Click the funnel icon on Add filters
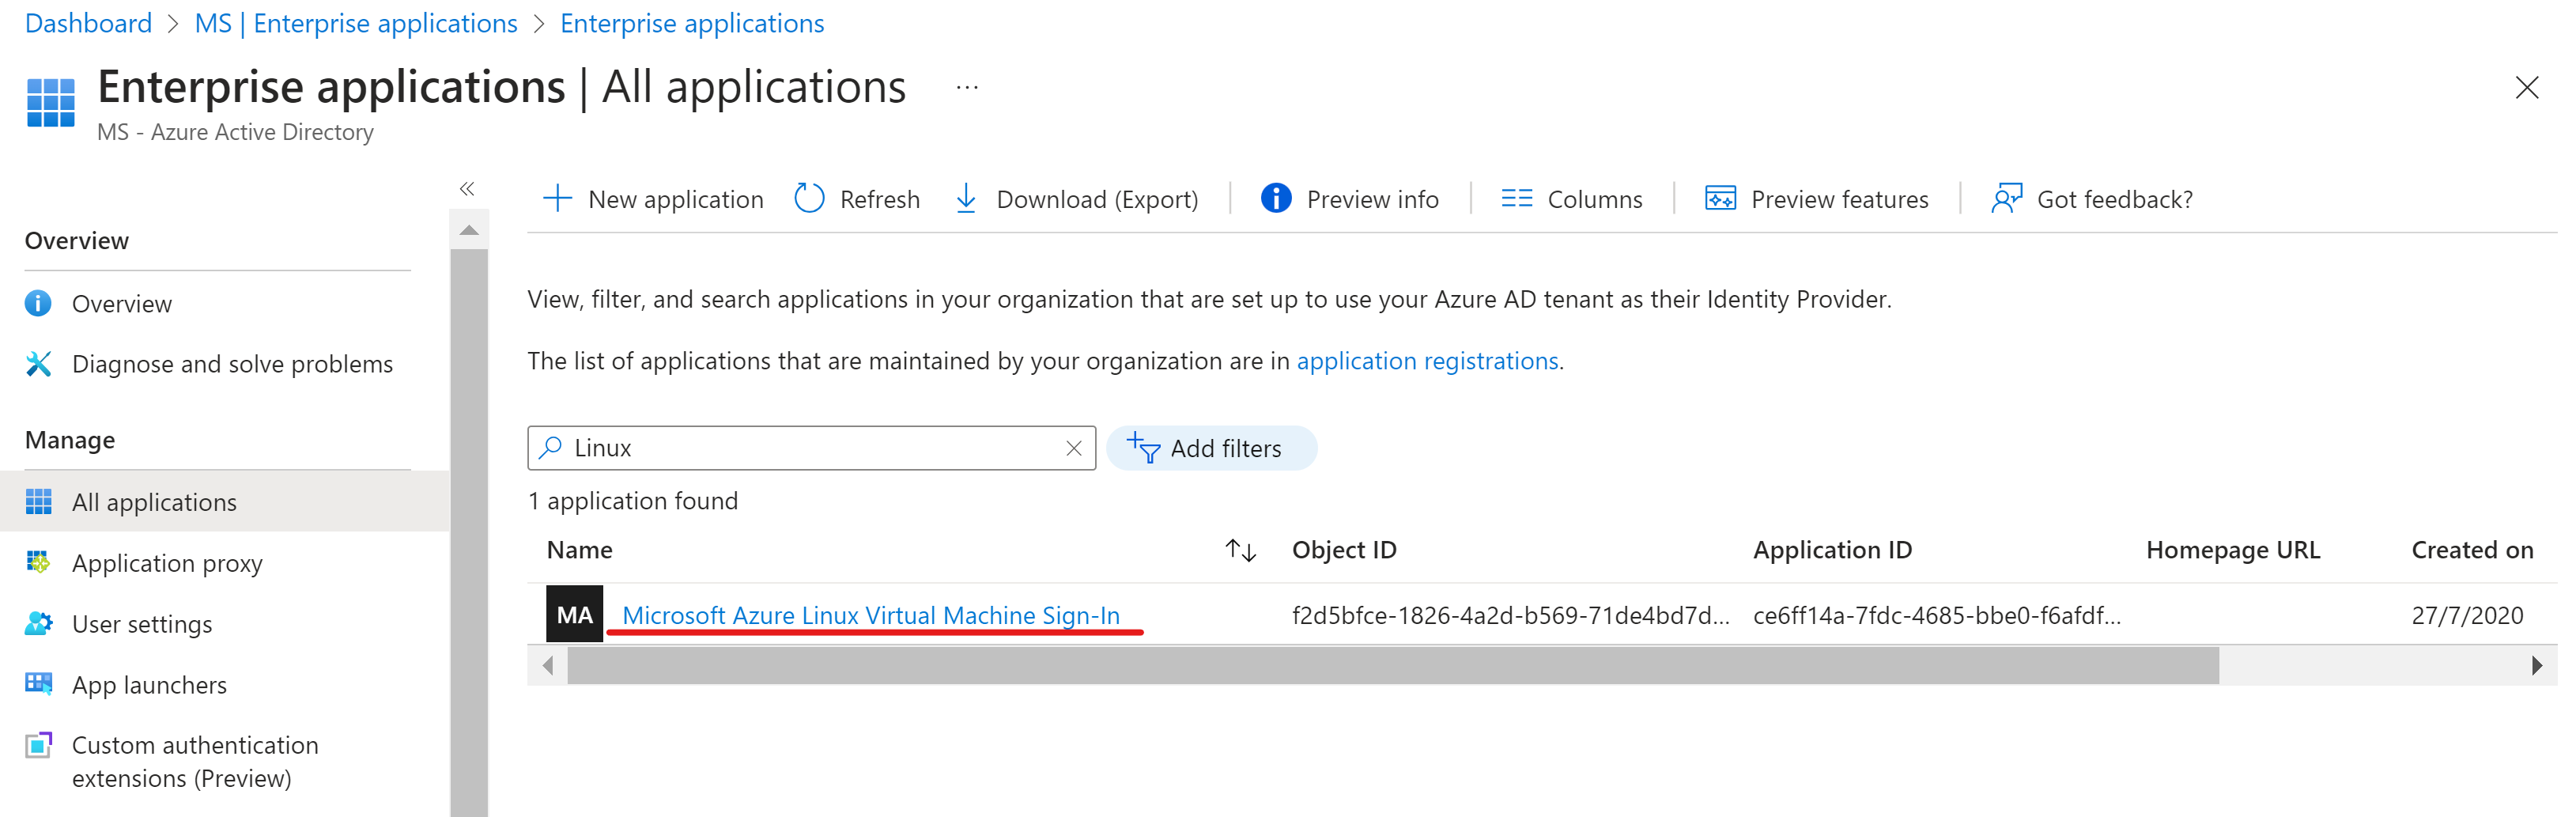The image size is (2576, 817). click(1143, 447)
